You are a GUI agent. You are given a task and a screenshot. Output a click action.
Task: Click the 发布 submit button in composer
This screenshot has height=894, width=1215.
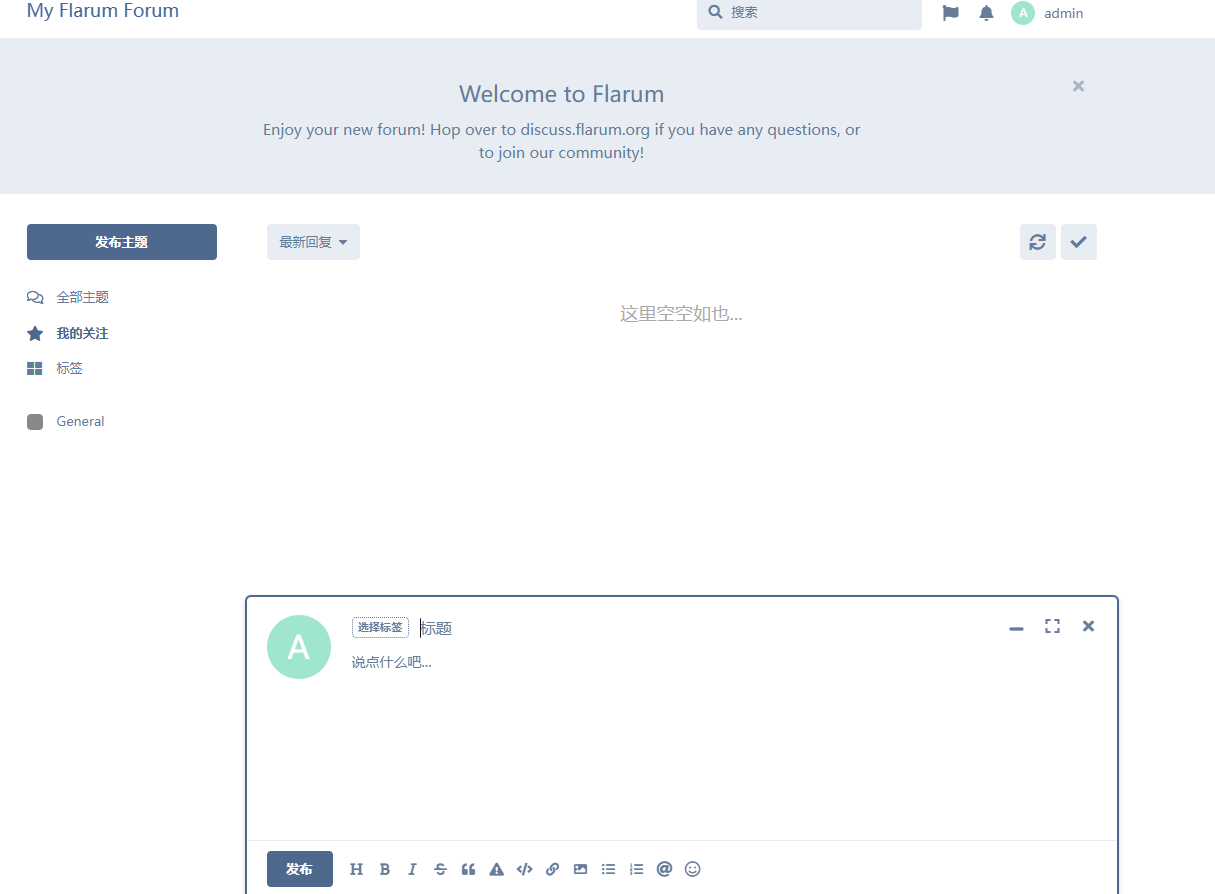[299, 869]
